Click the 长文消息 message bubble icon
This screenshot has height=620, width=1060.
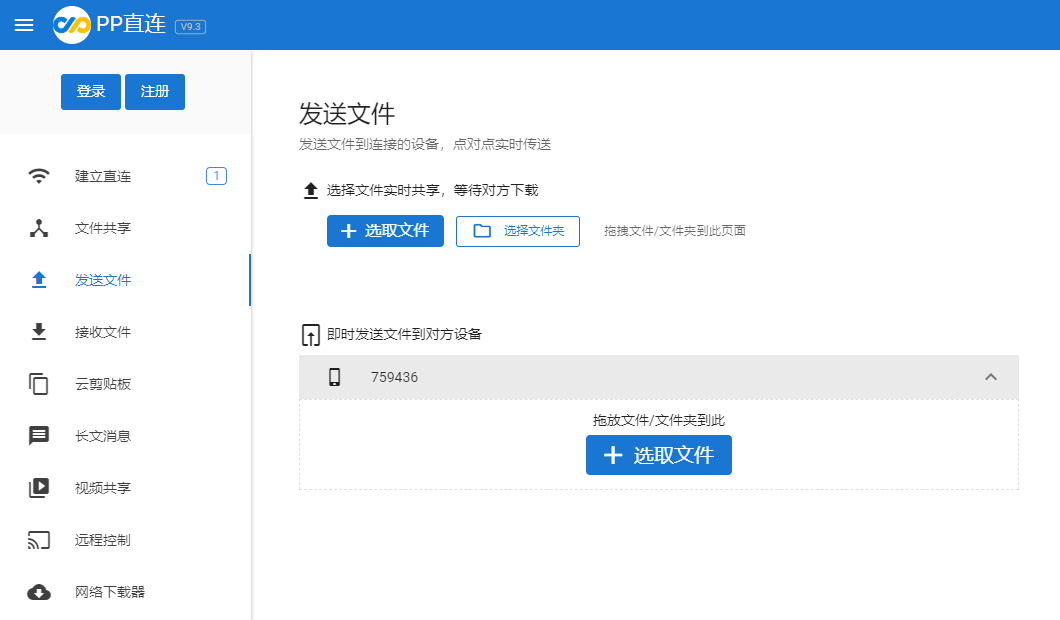[x=38, y=436]
